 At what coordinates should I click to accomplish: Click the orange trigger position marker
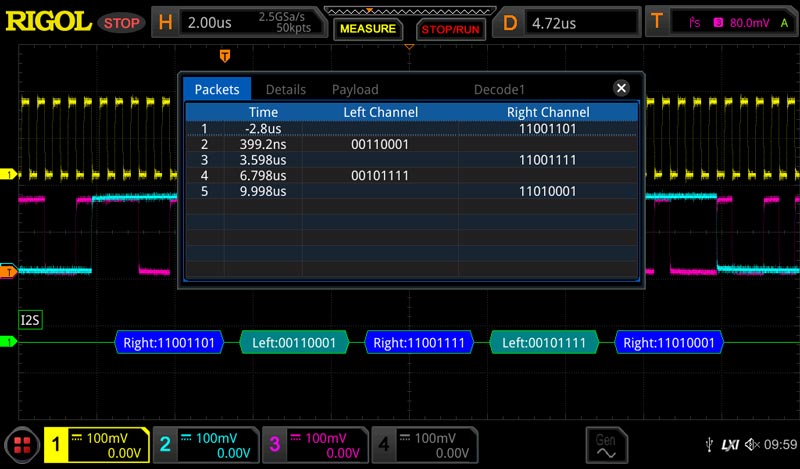coord(224,54)
